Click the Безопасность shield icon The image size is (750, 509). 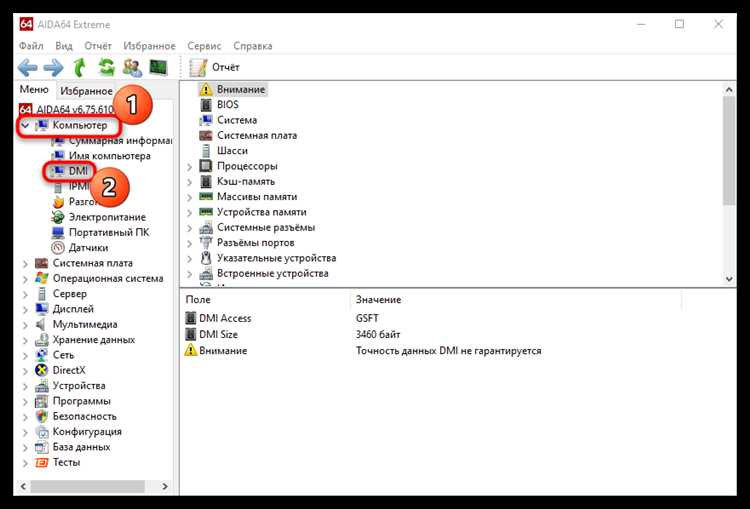click(42, 416)
